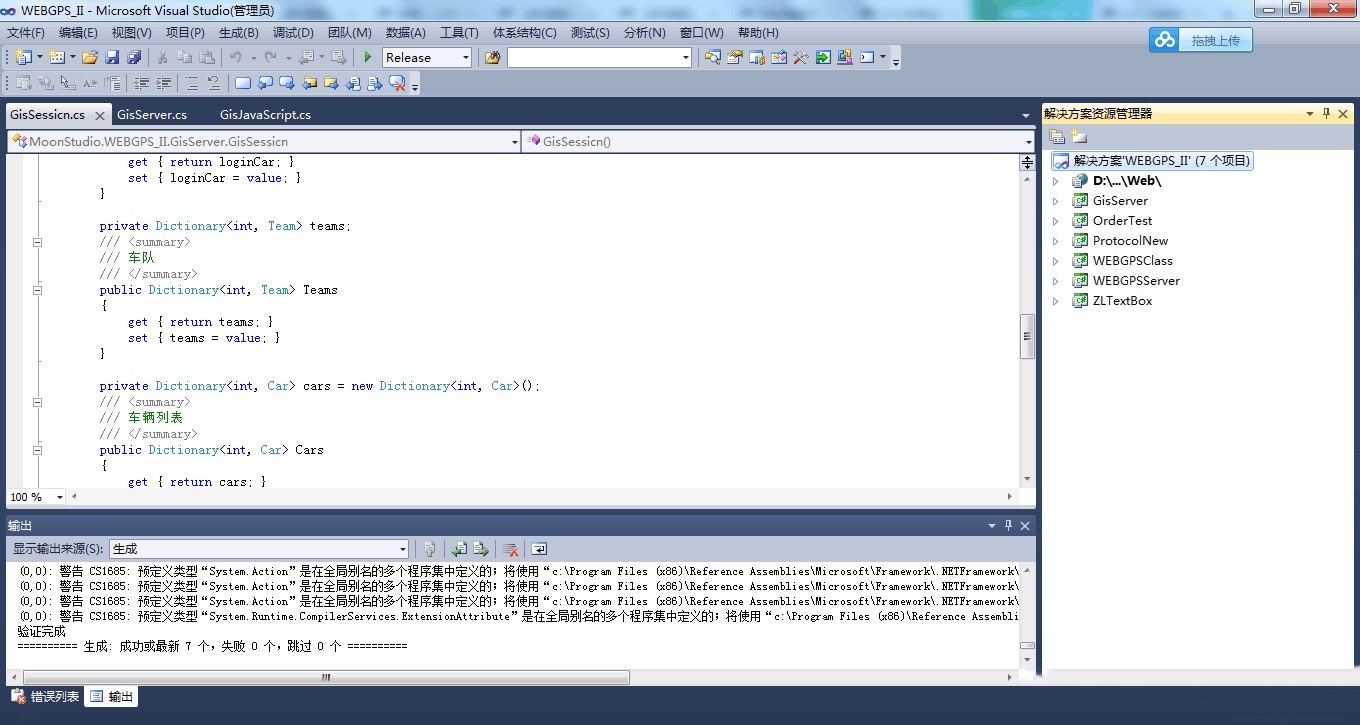Open the 生成(B) build menu
1360x725 pixels.
[x=238, y=33]
